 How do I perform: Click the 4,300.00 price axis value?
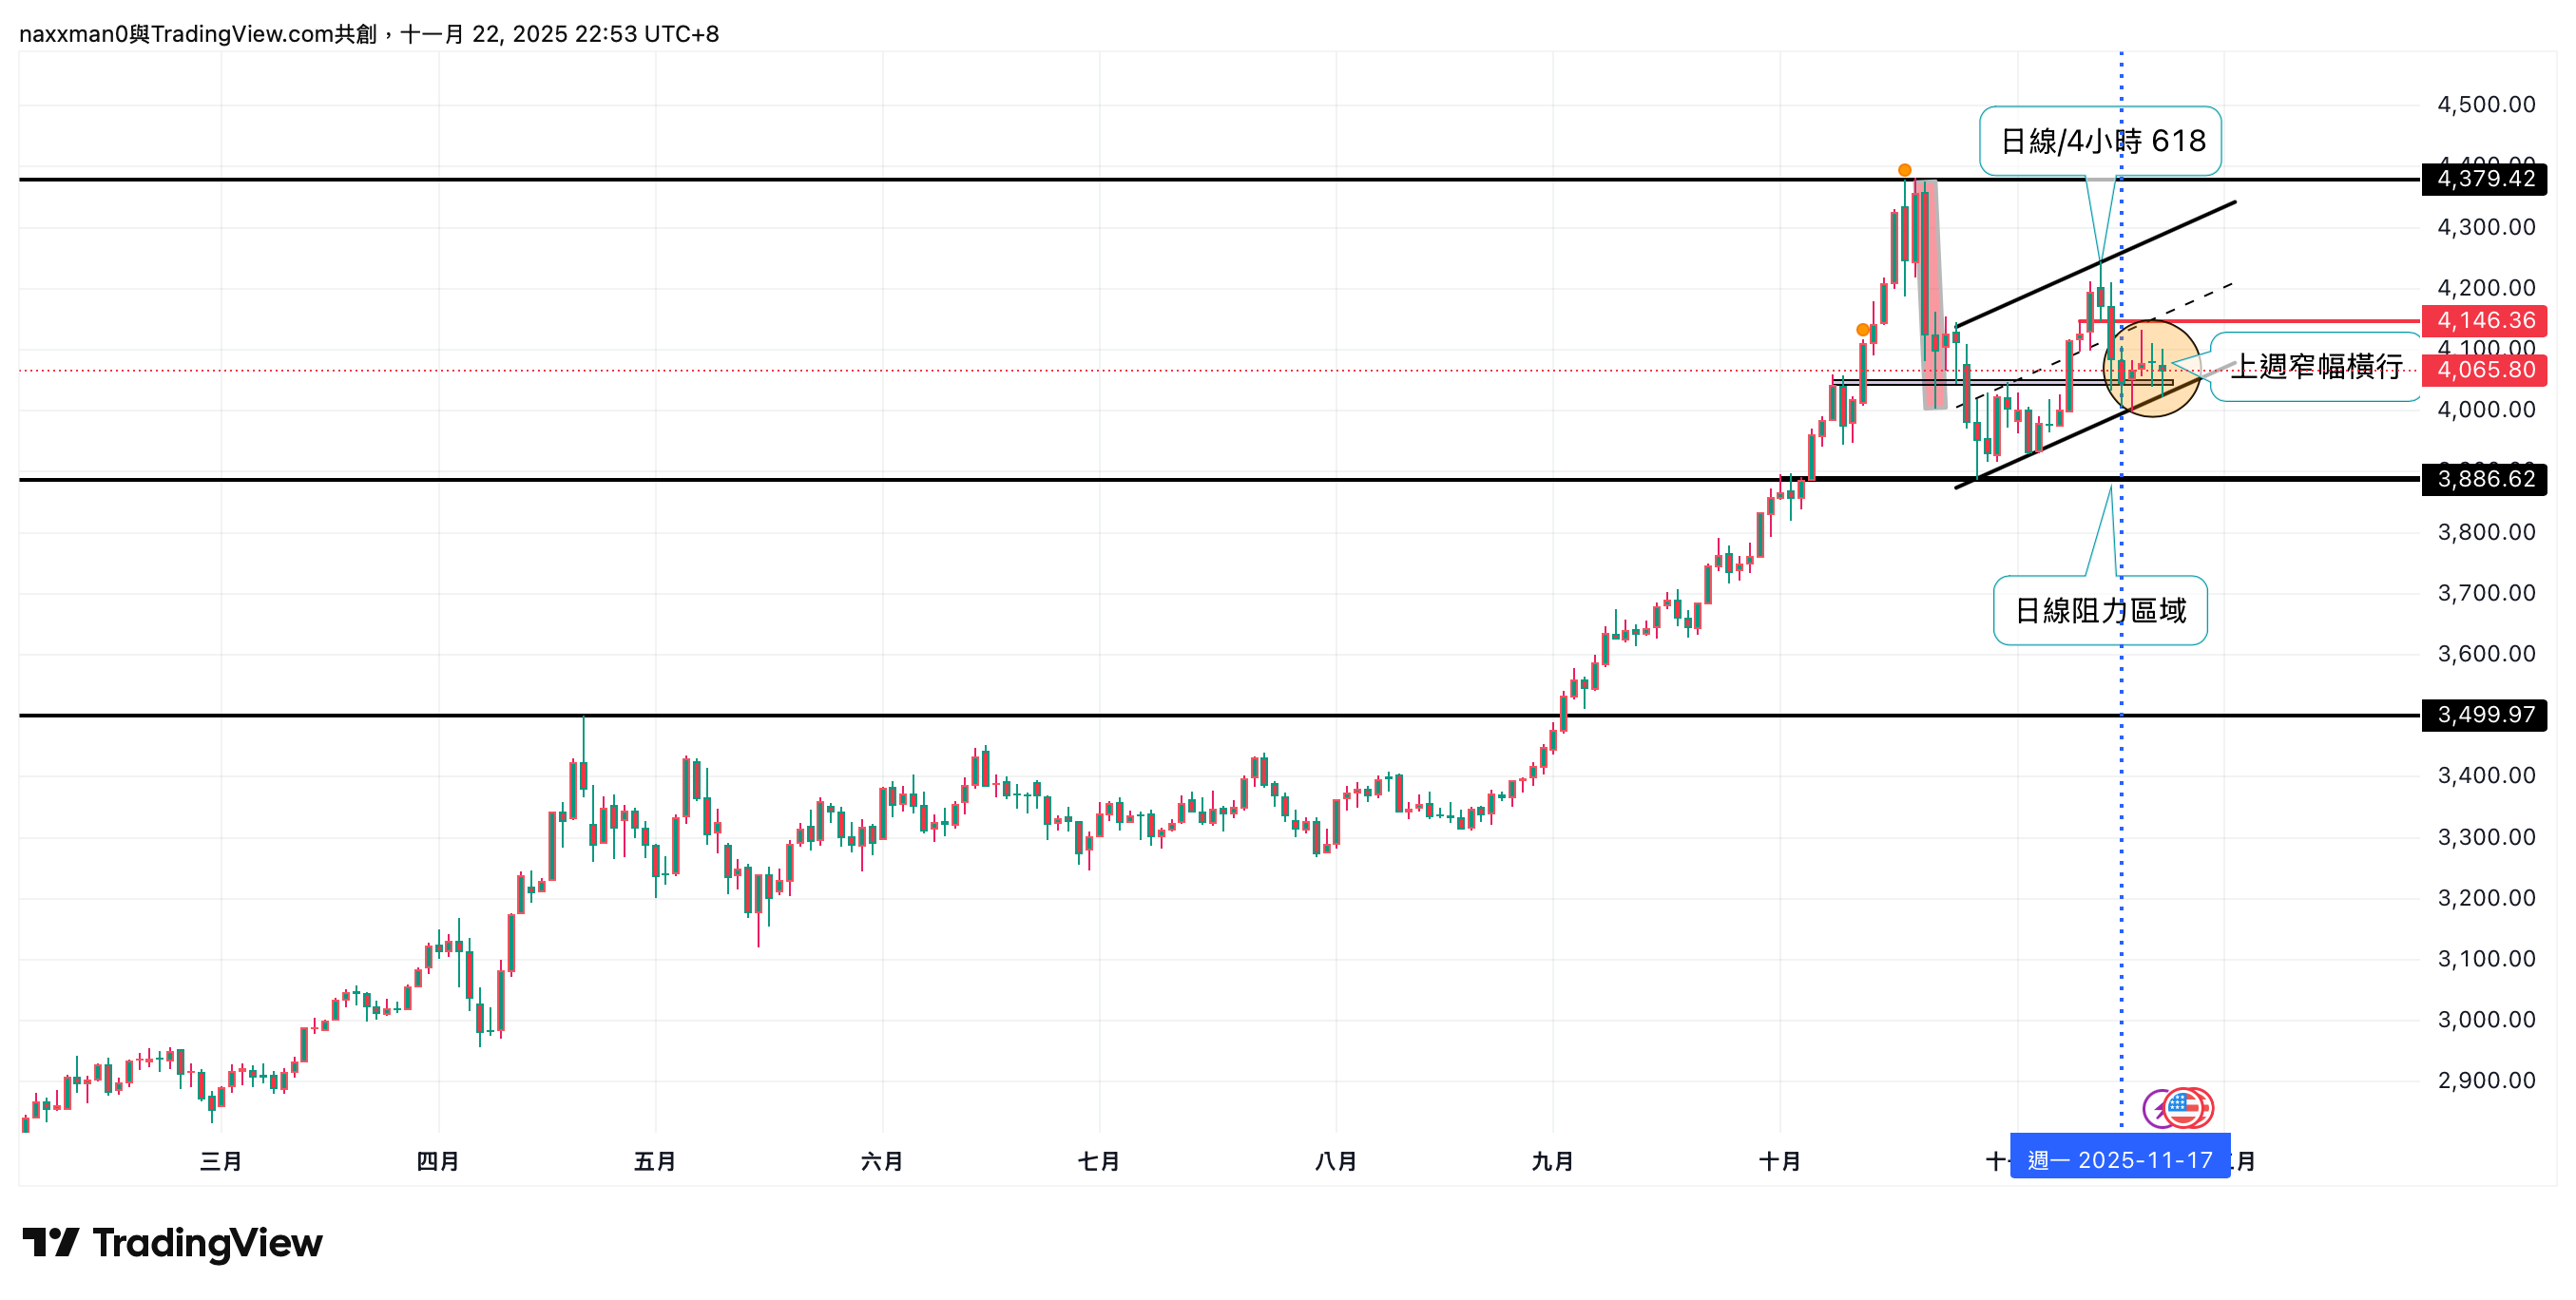(2487, 227)
